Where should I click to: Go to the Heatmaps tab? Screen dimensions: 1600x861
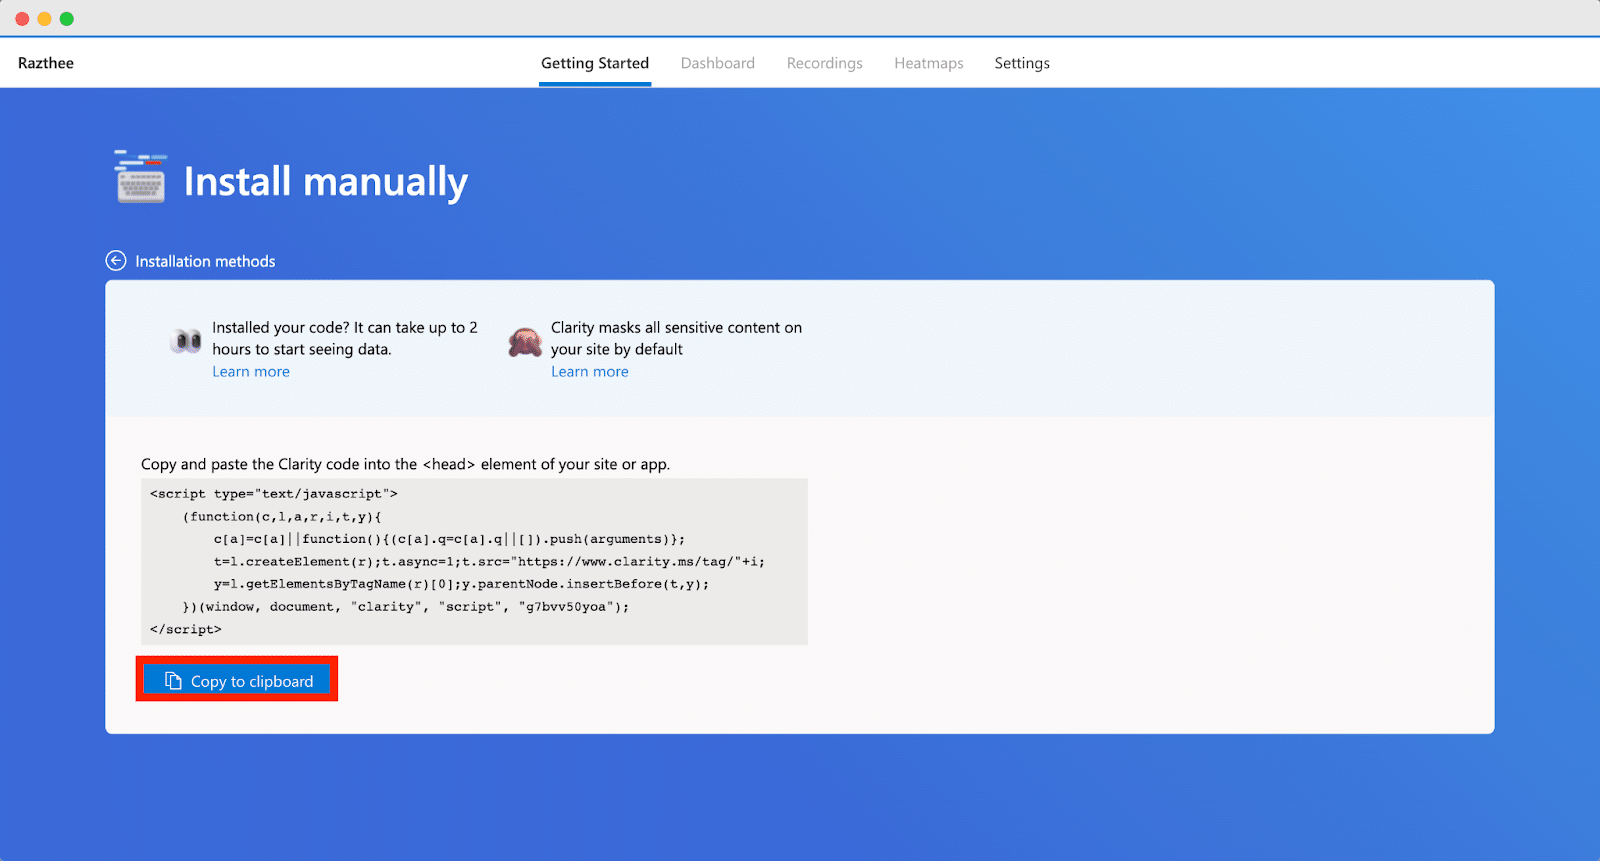pos(929,63)
